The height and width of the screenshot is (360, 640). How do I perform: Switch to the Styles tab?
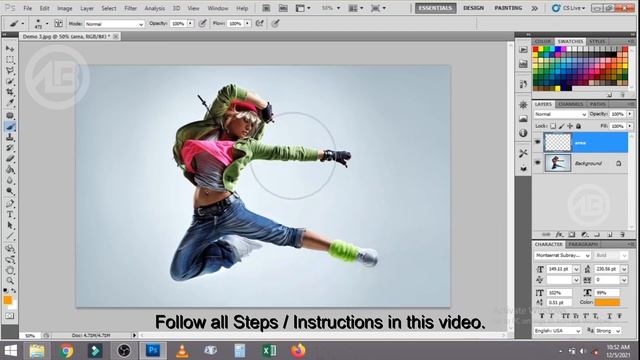pos(597,42)
